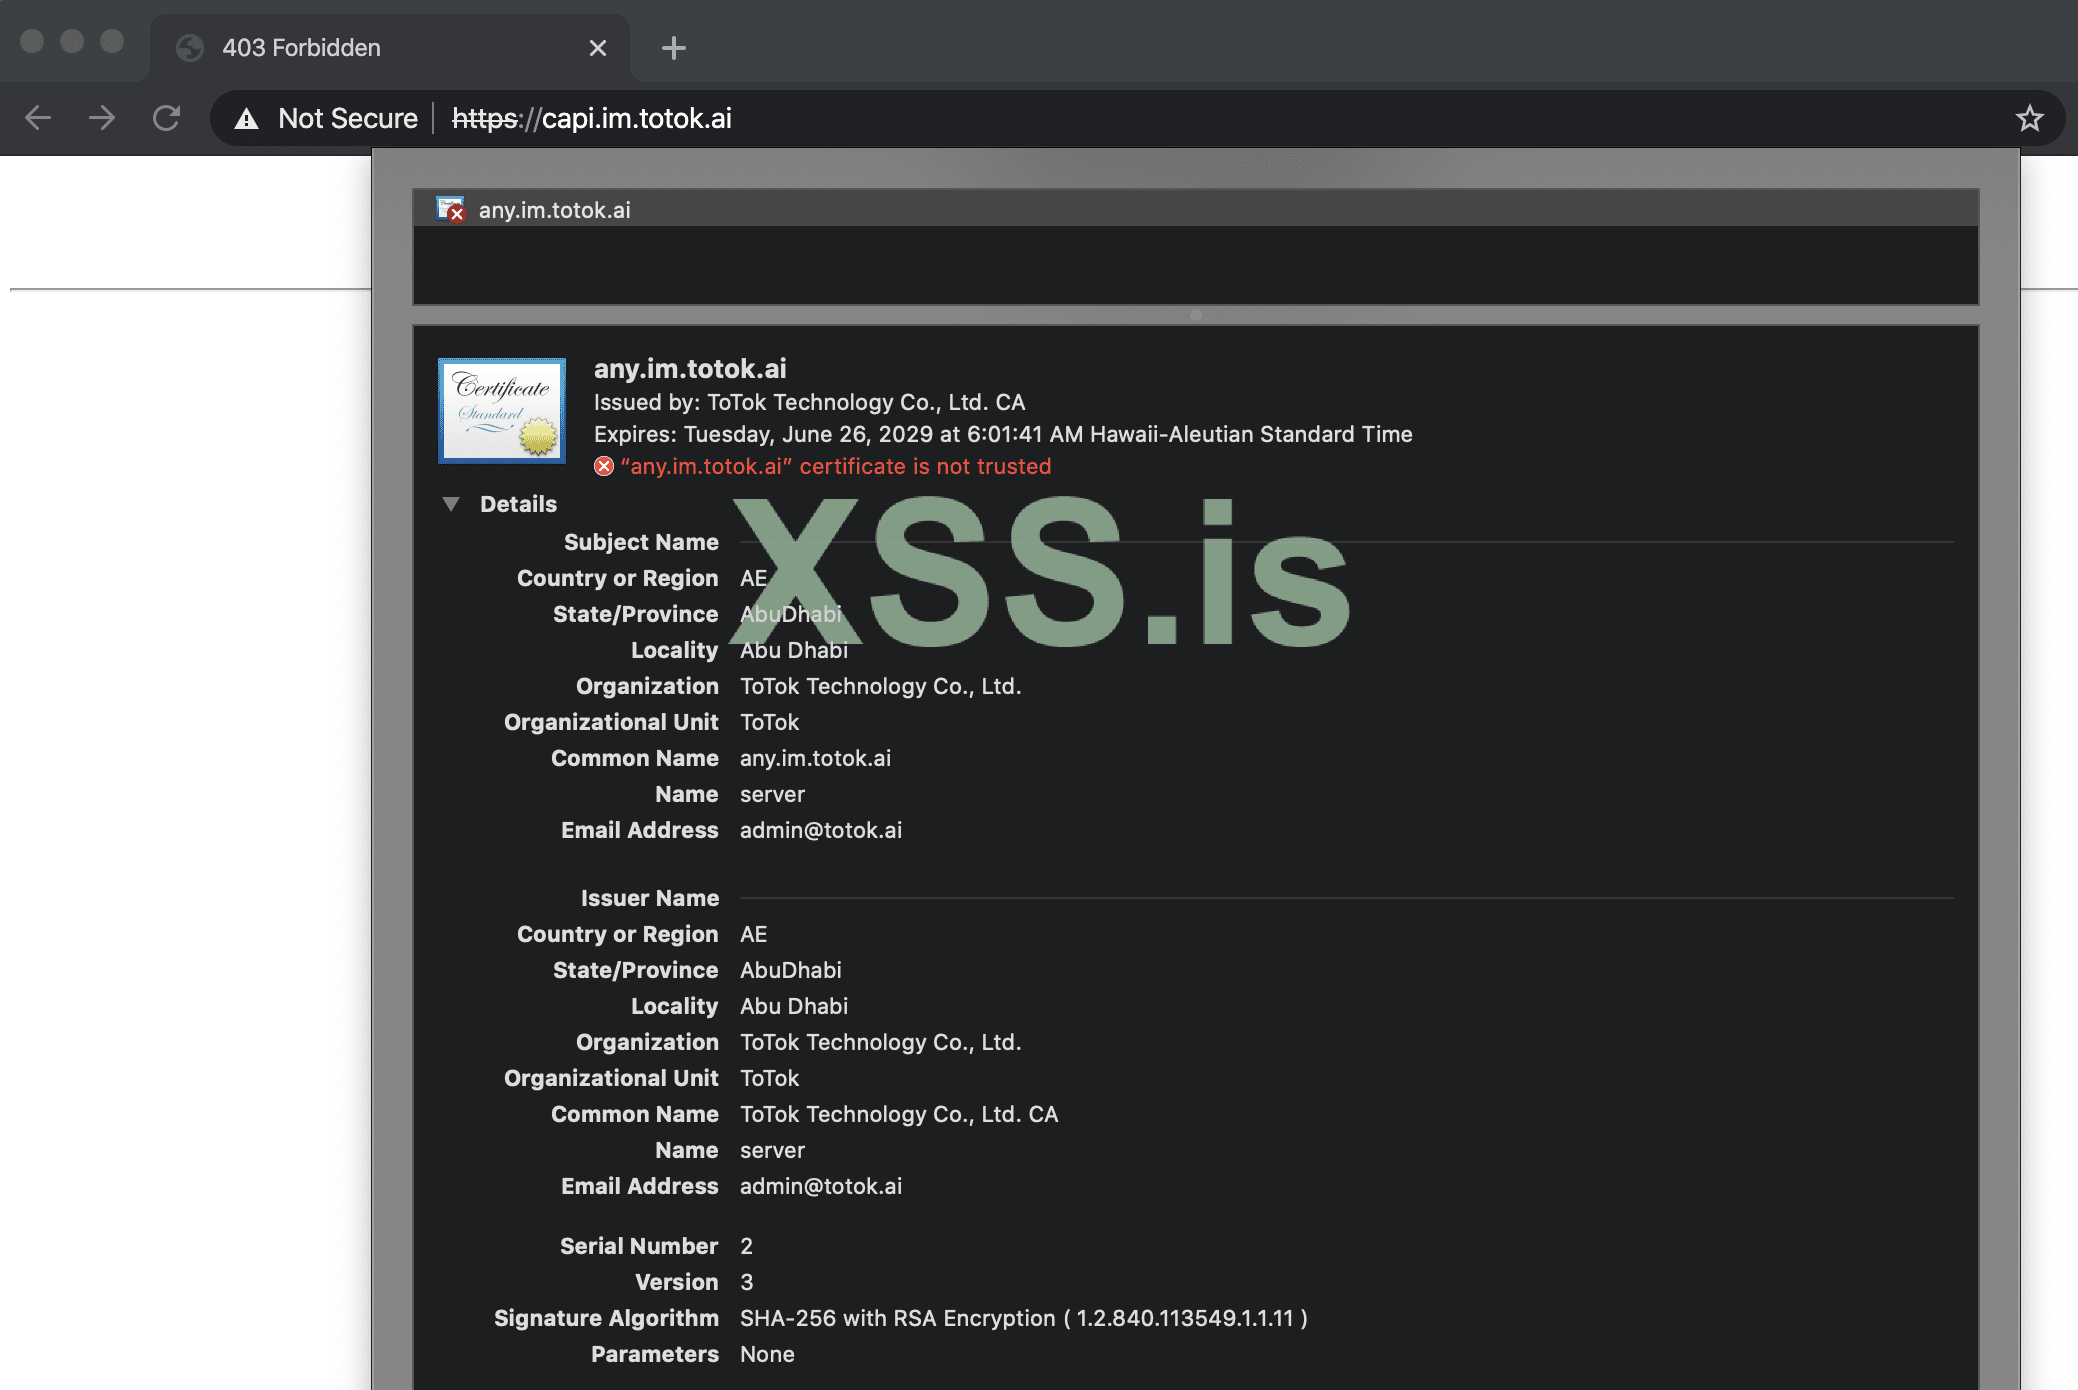Close the 403 Forbidden tab

[598, 47]
